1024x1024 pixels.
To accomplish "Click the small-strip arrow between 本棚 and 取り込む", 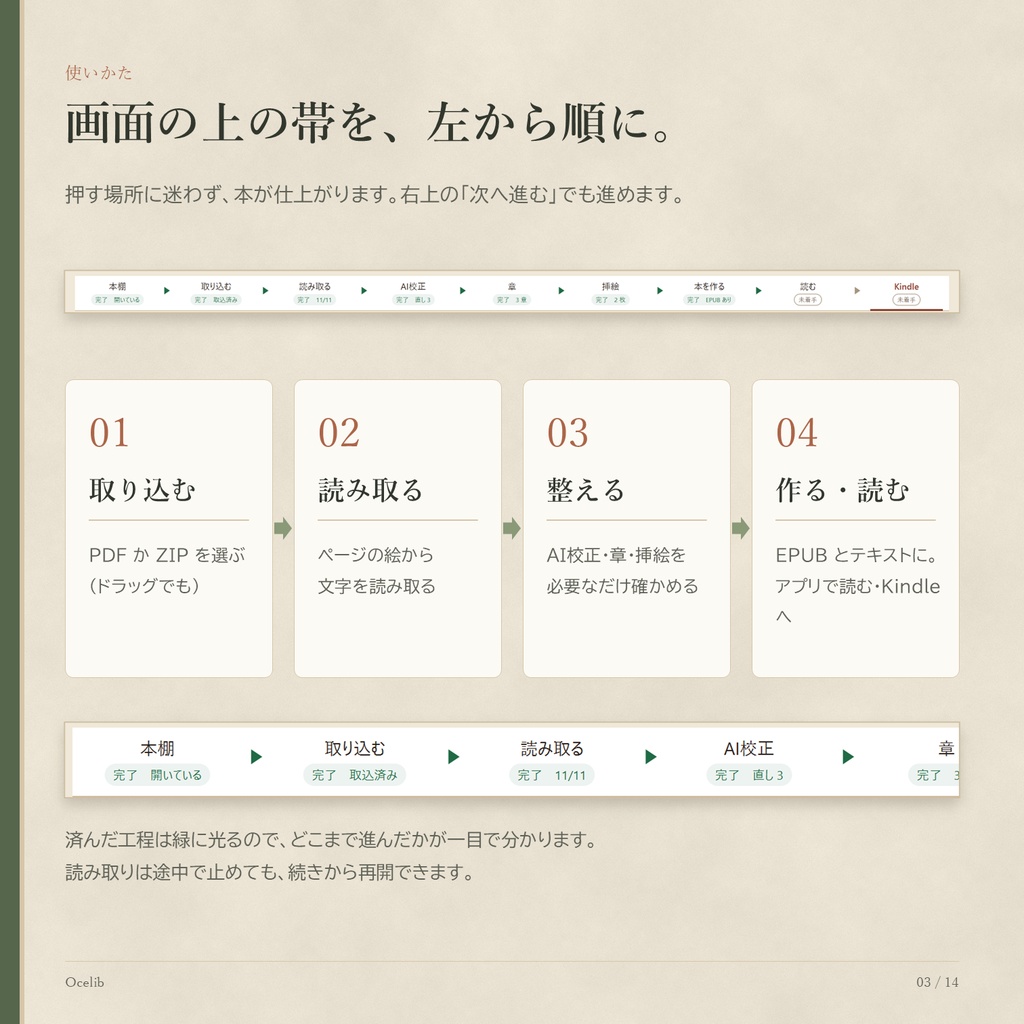I will 167,291.
